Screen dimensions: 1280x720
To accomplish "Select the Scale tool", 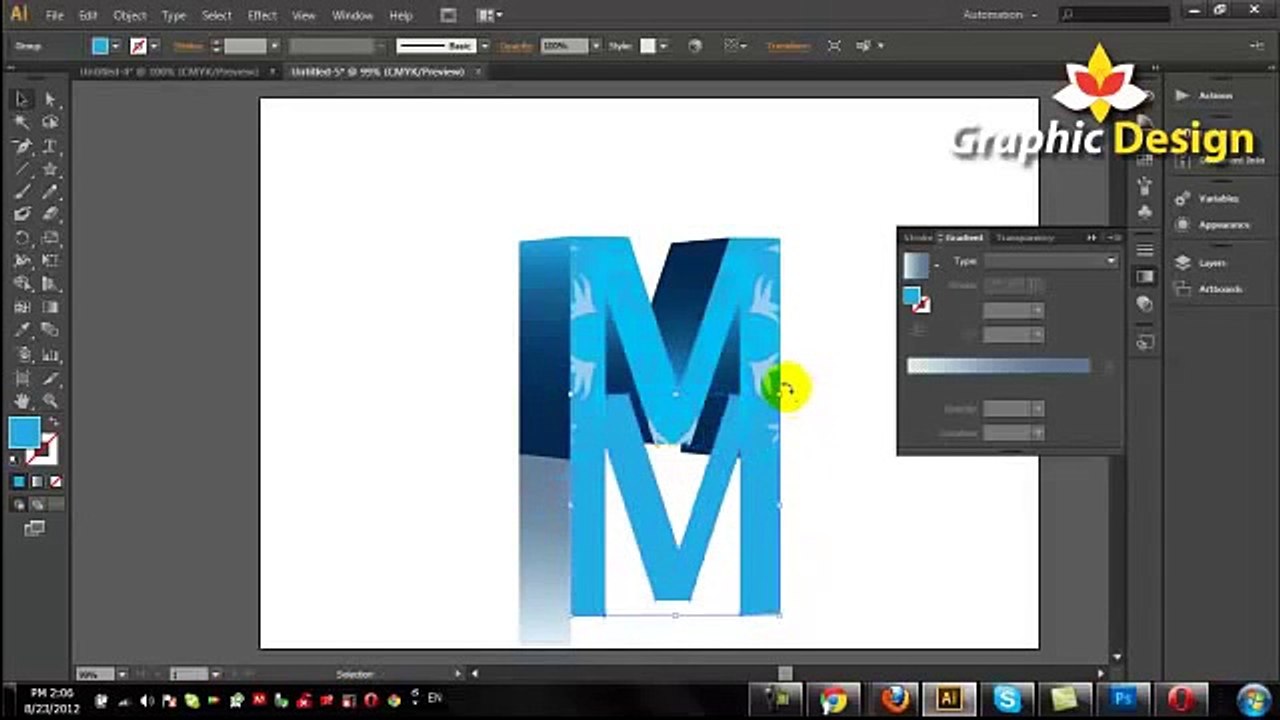I will tap(50, 238).
